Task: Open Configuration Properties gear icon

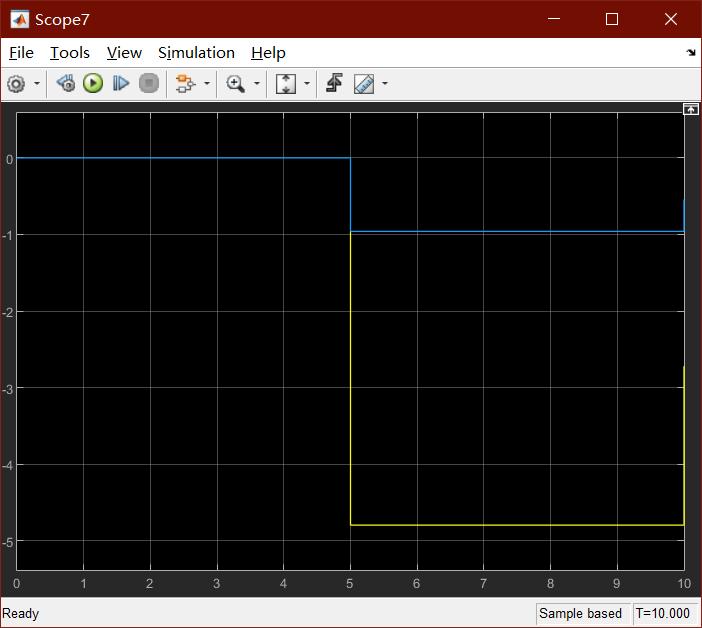Action: click(x=16, y=84)
